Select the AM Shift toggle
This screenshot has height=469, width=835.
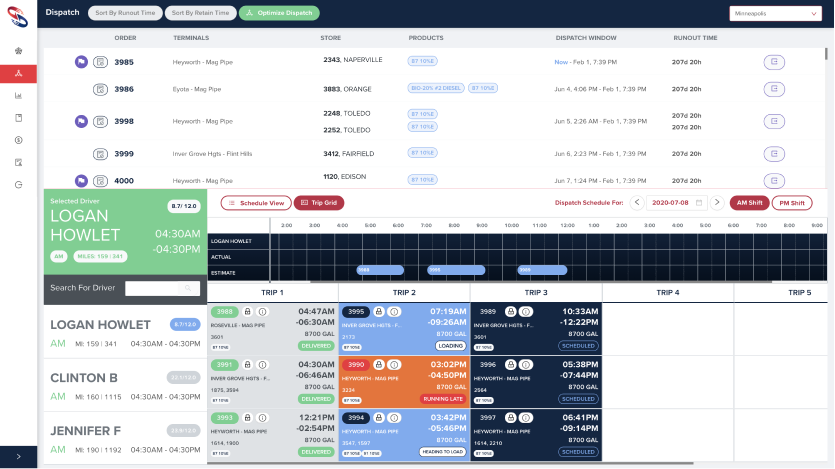[748, 203]
